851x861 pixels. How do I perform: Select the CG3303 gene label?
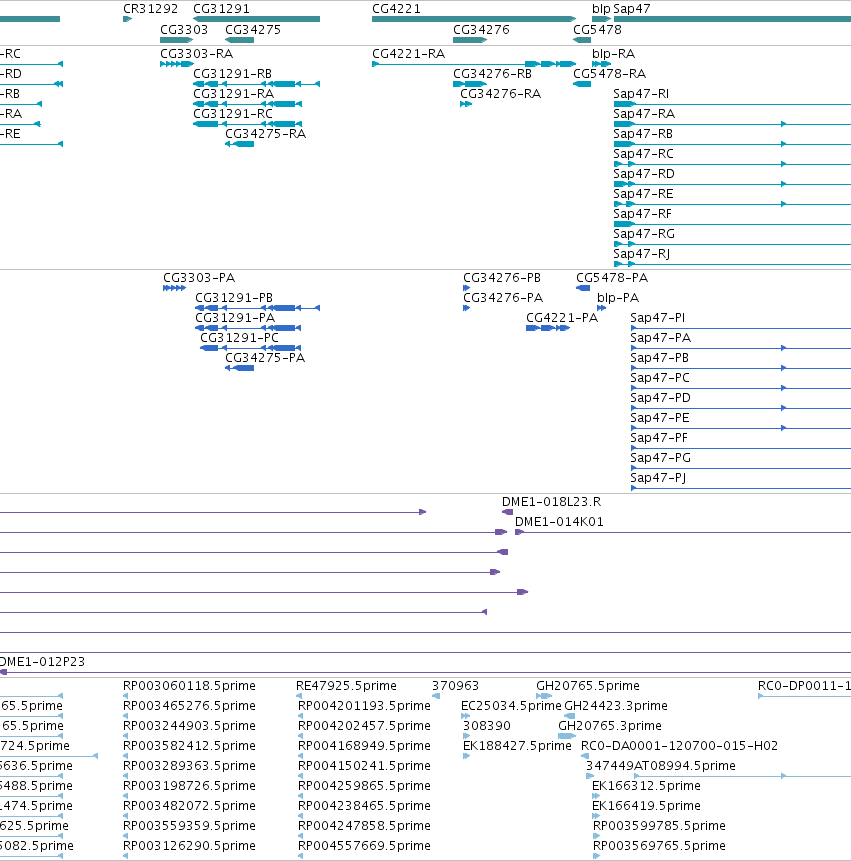point(184,30)
